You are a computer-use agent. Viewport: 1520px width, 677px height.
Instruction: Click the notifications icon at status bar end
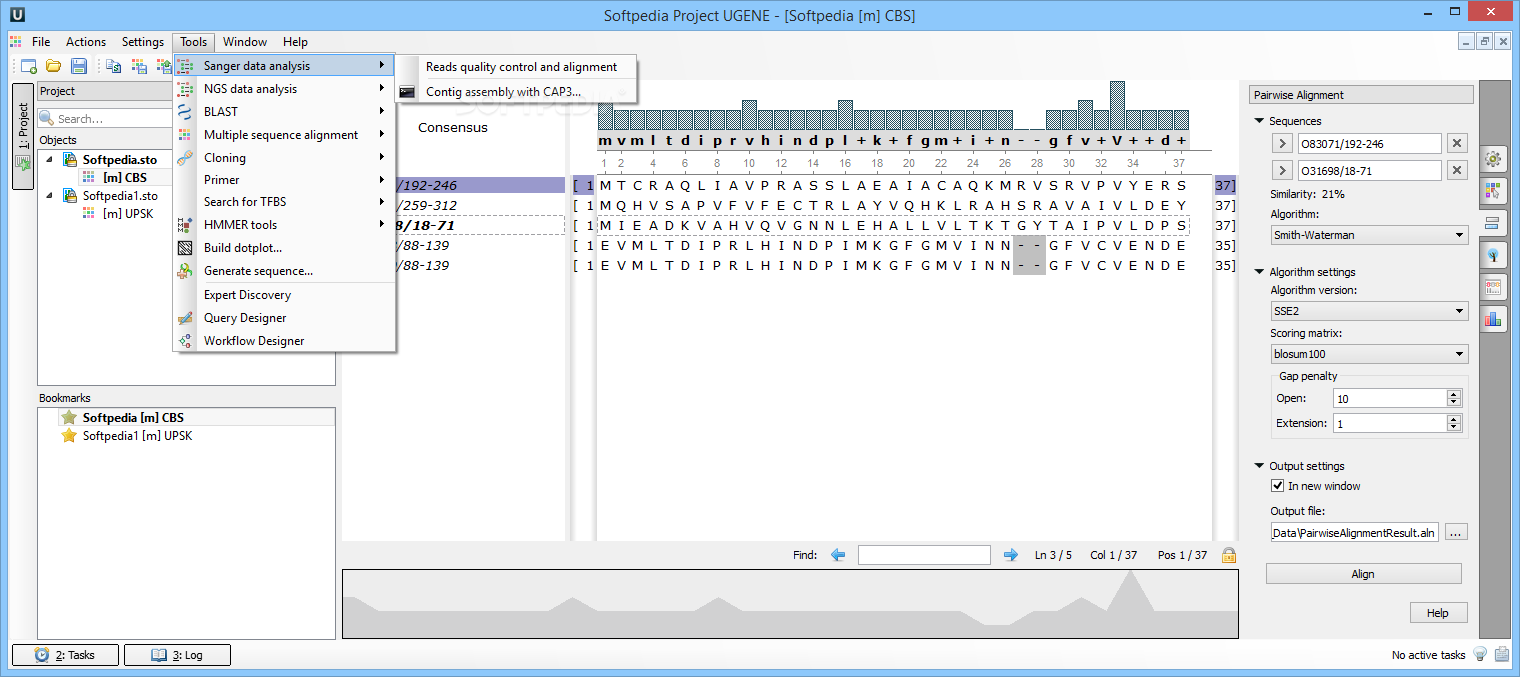(x=1502, y=654)
